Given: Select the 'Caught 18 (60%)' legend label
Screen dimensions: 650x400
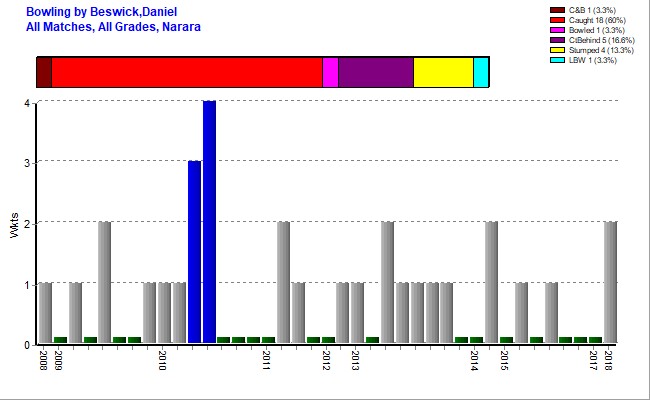Looking at the screenshot, I should click(597, 20).
